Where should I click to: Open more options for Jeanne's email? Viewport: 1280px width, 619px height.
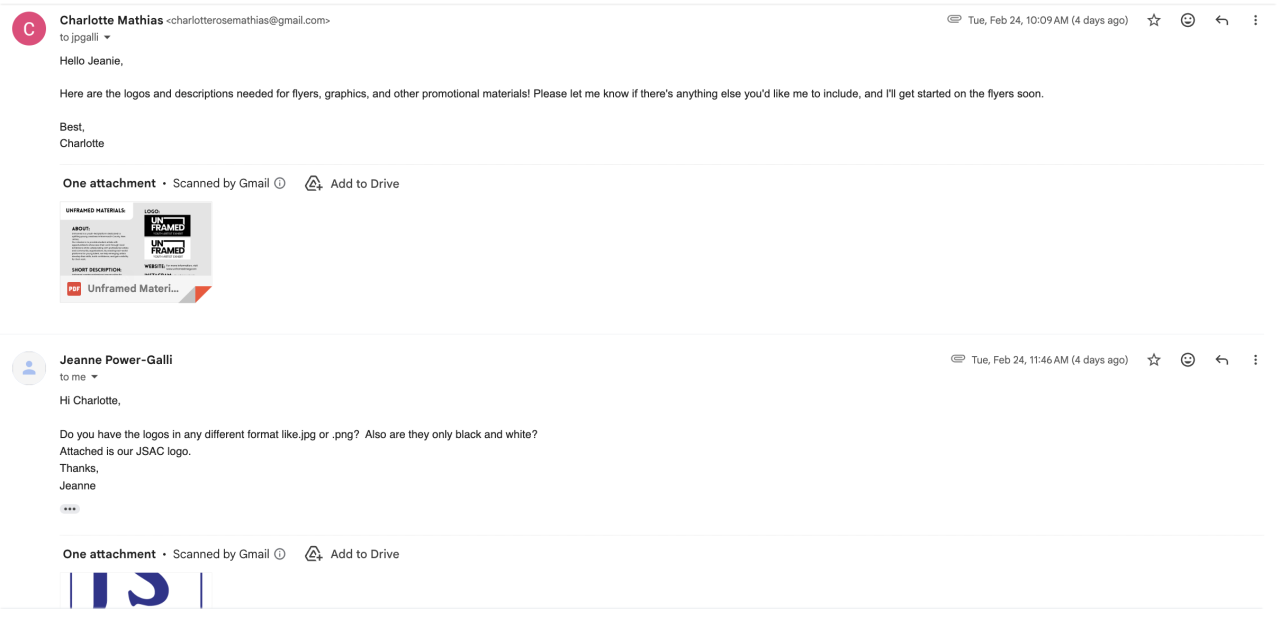pos(1256,360)
